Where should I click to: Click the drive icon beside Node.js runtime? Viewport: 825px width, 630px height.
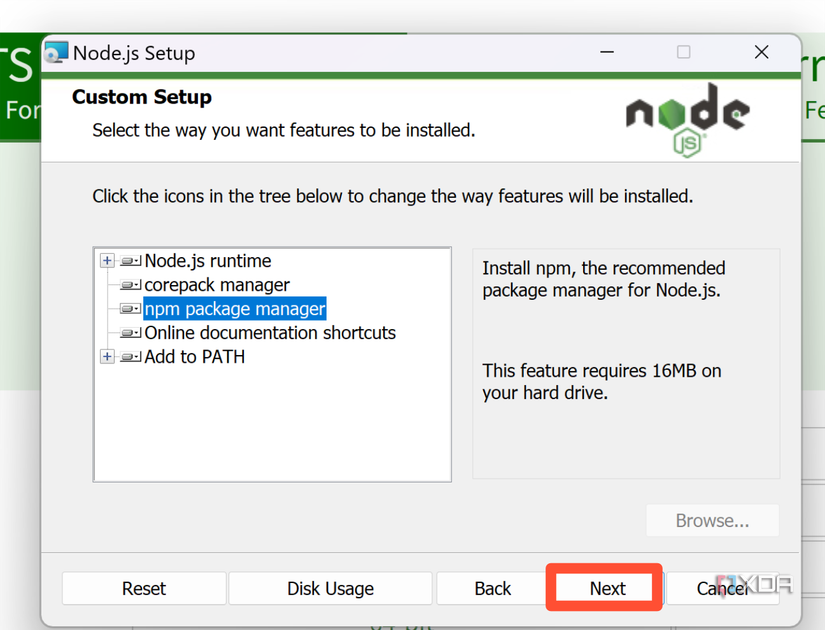point(128,260)
